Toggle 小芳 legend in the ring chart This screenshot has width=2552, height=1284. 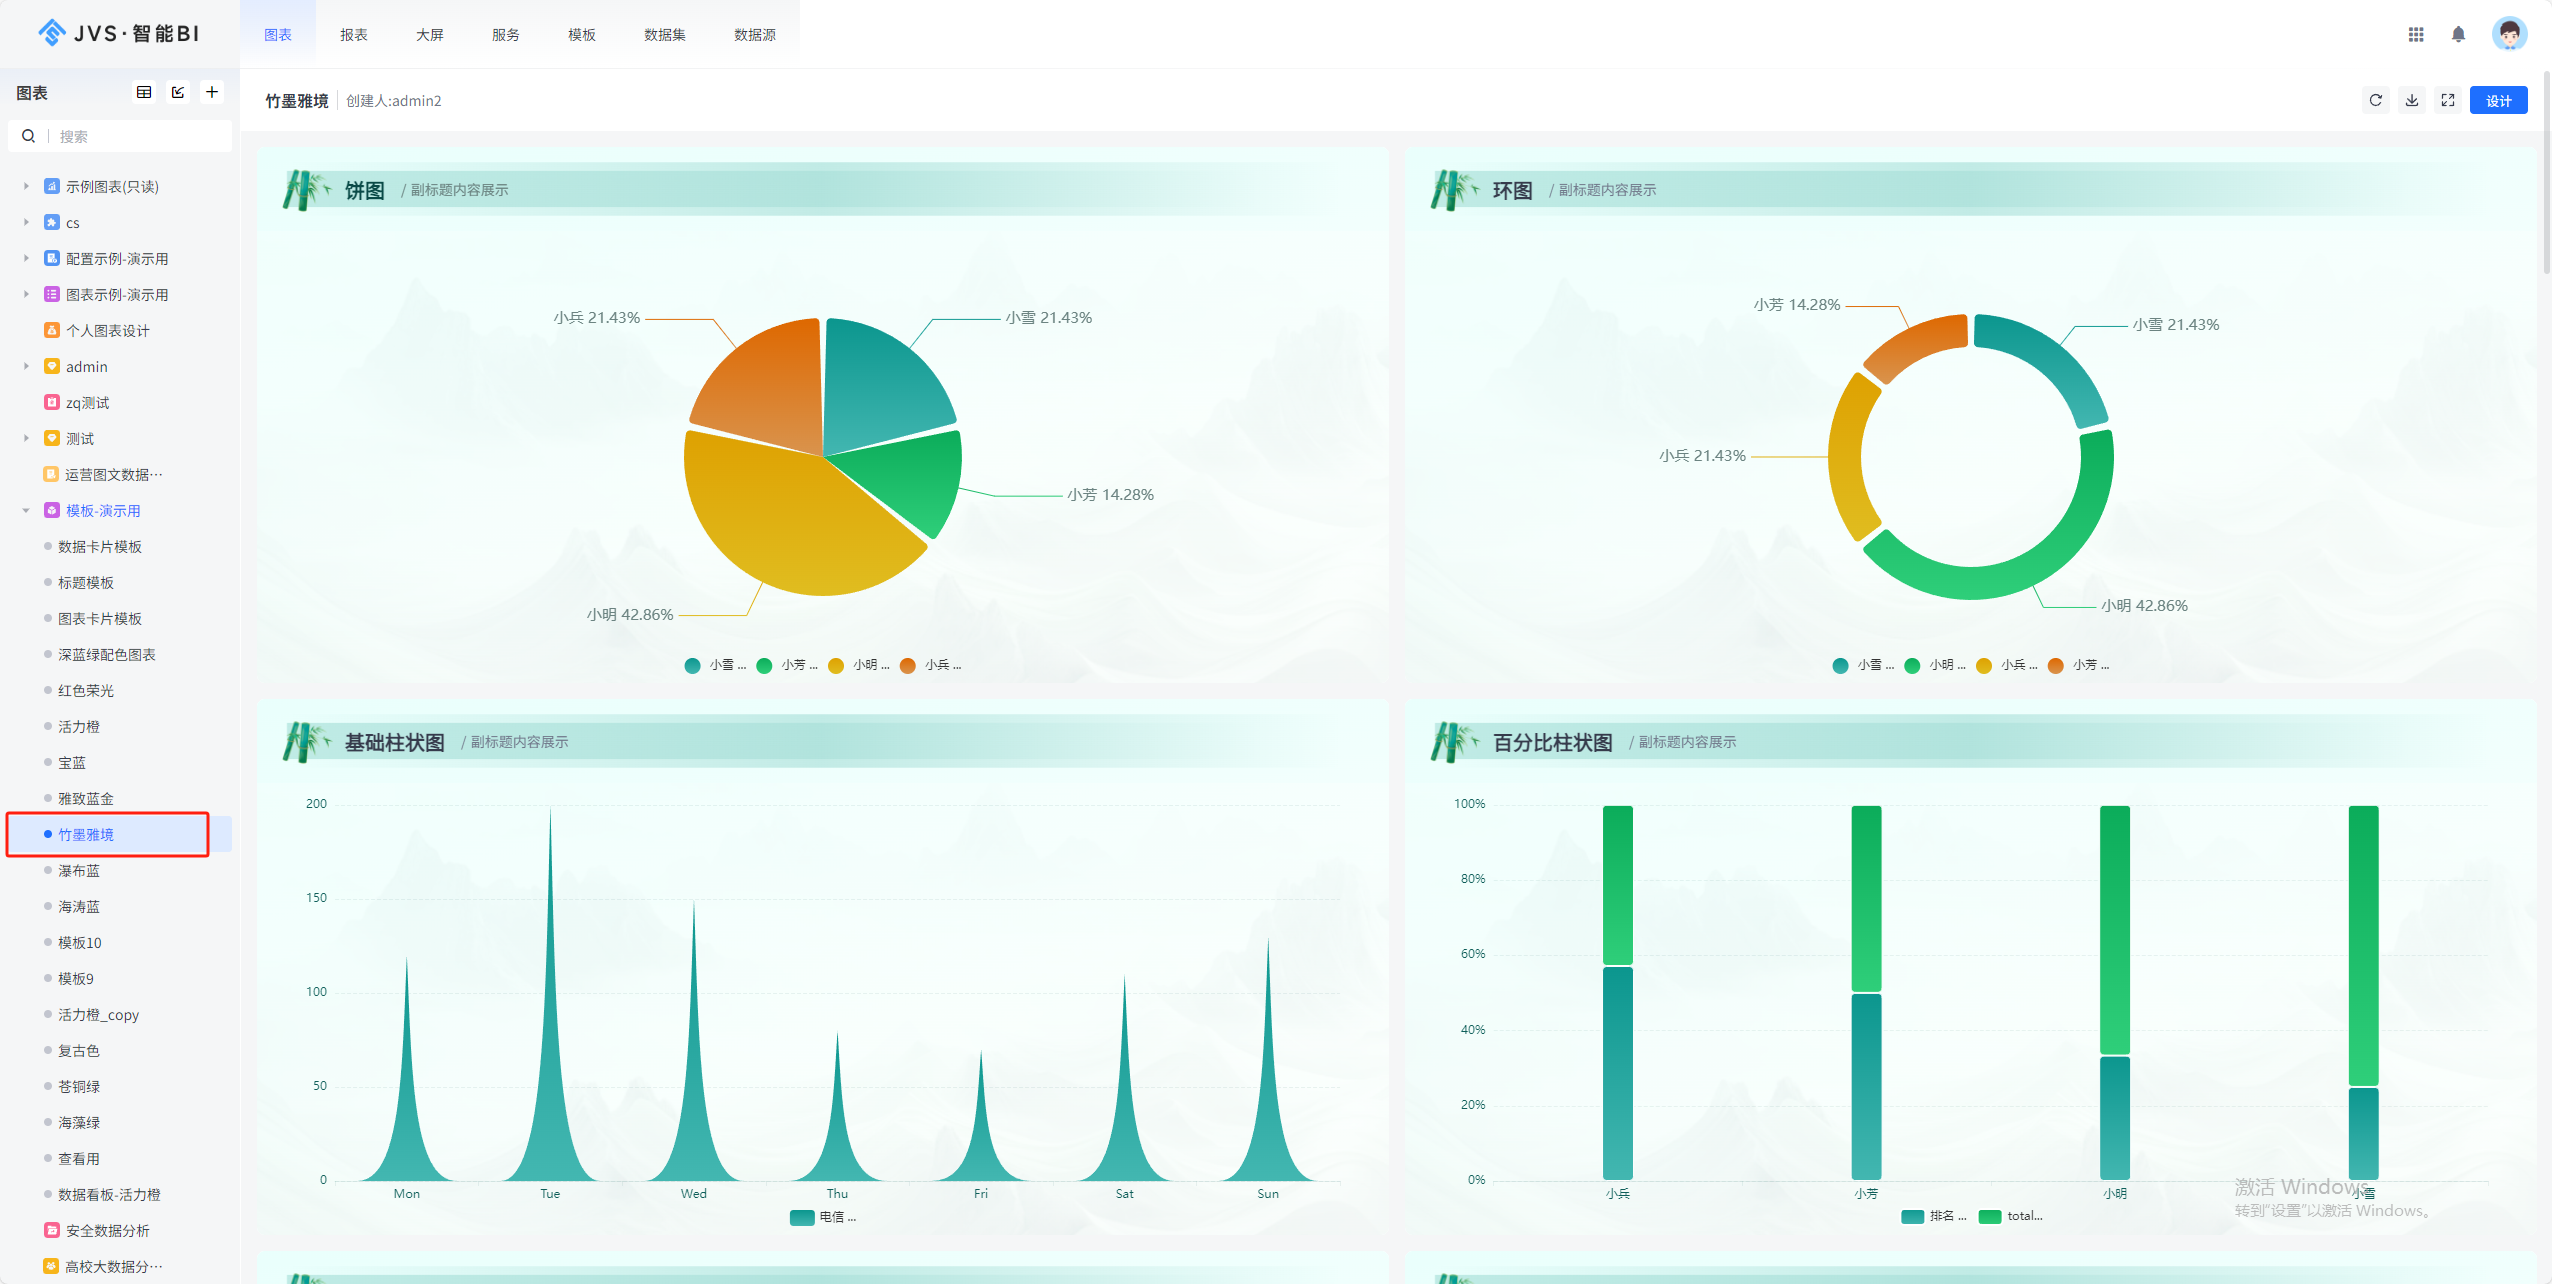pos(2079,665)
